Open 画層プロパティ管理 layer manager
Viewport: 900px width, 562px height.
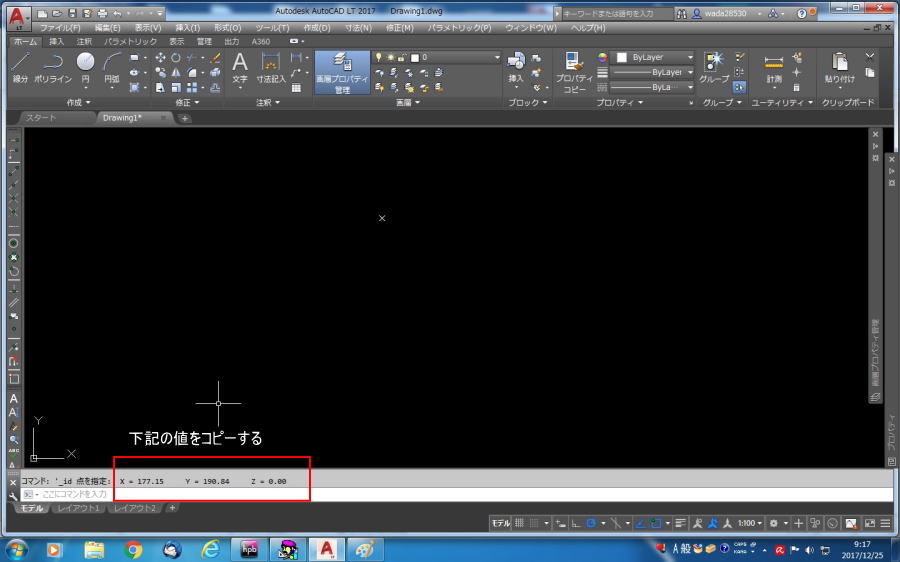[342, 72]
